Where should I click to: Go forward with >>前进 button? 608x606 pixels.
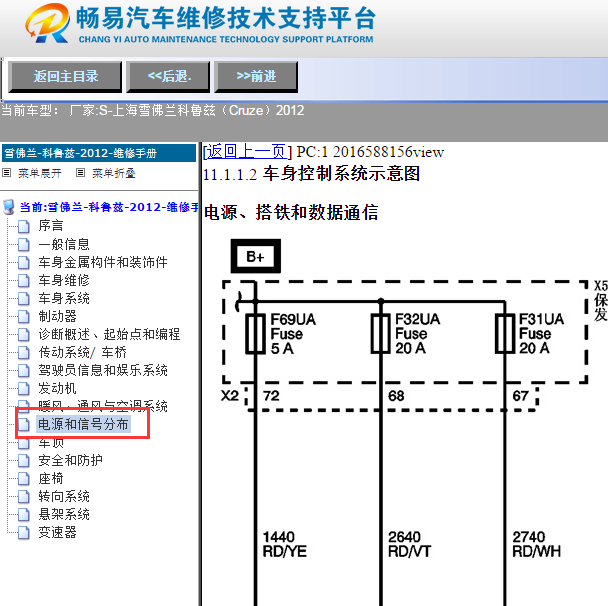256,76
